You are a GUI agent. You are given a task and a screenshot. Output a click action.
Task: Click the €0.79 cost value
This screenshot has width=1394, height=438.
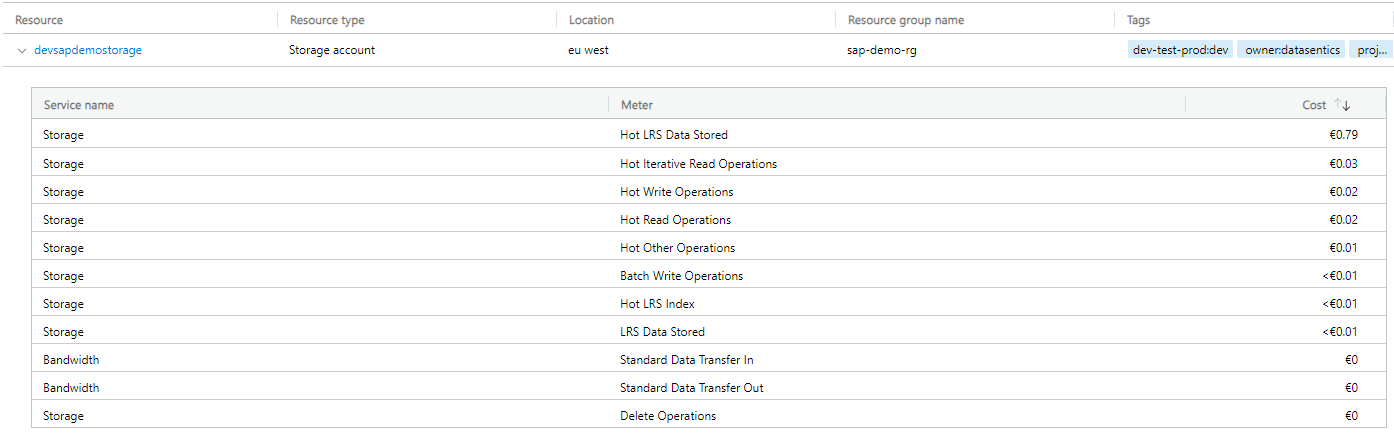1343,135
